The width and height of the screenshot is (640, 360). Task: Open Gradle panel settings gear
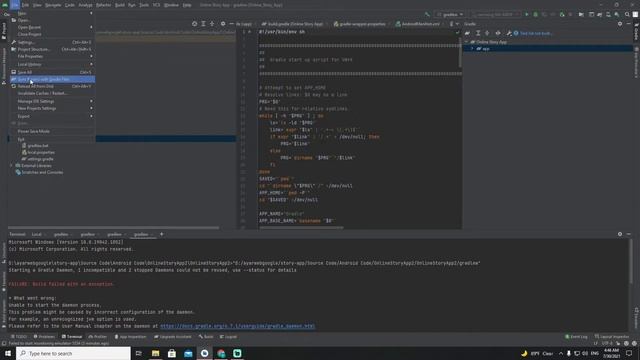pyautogui.click(x=620, y=24)
